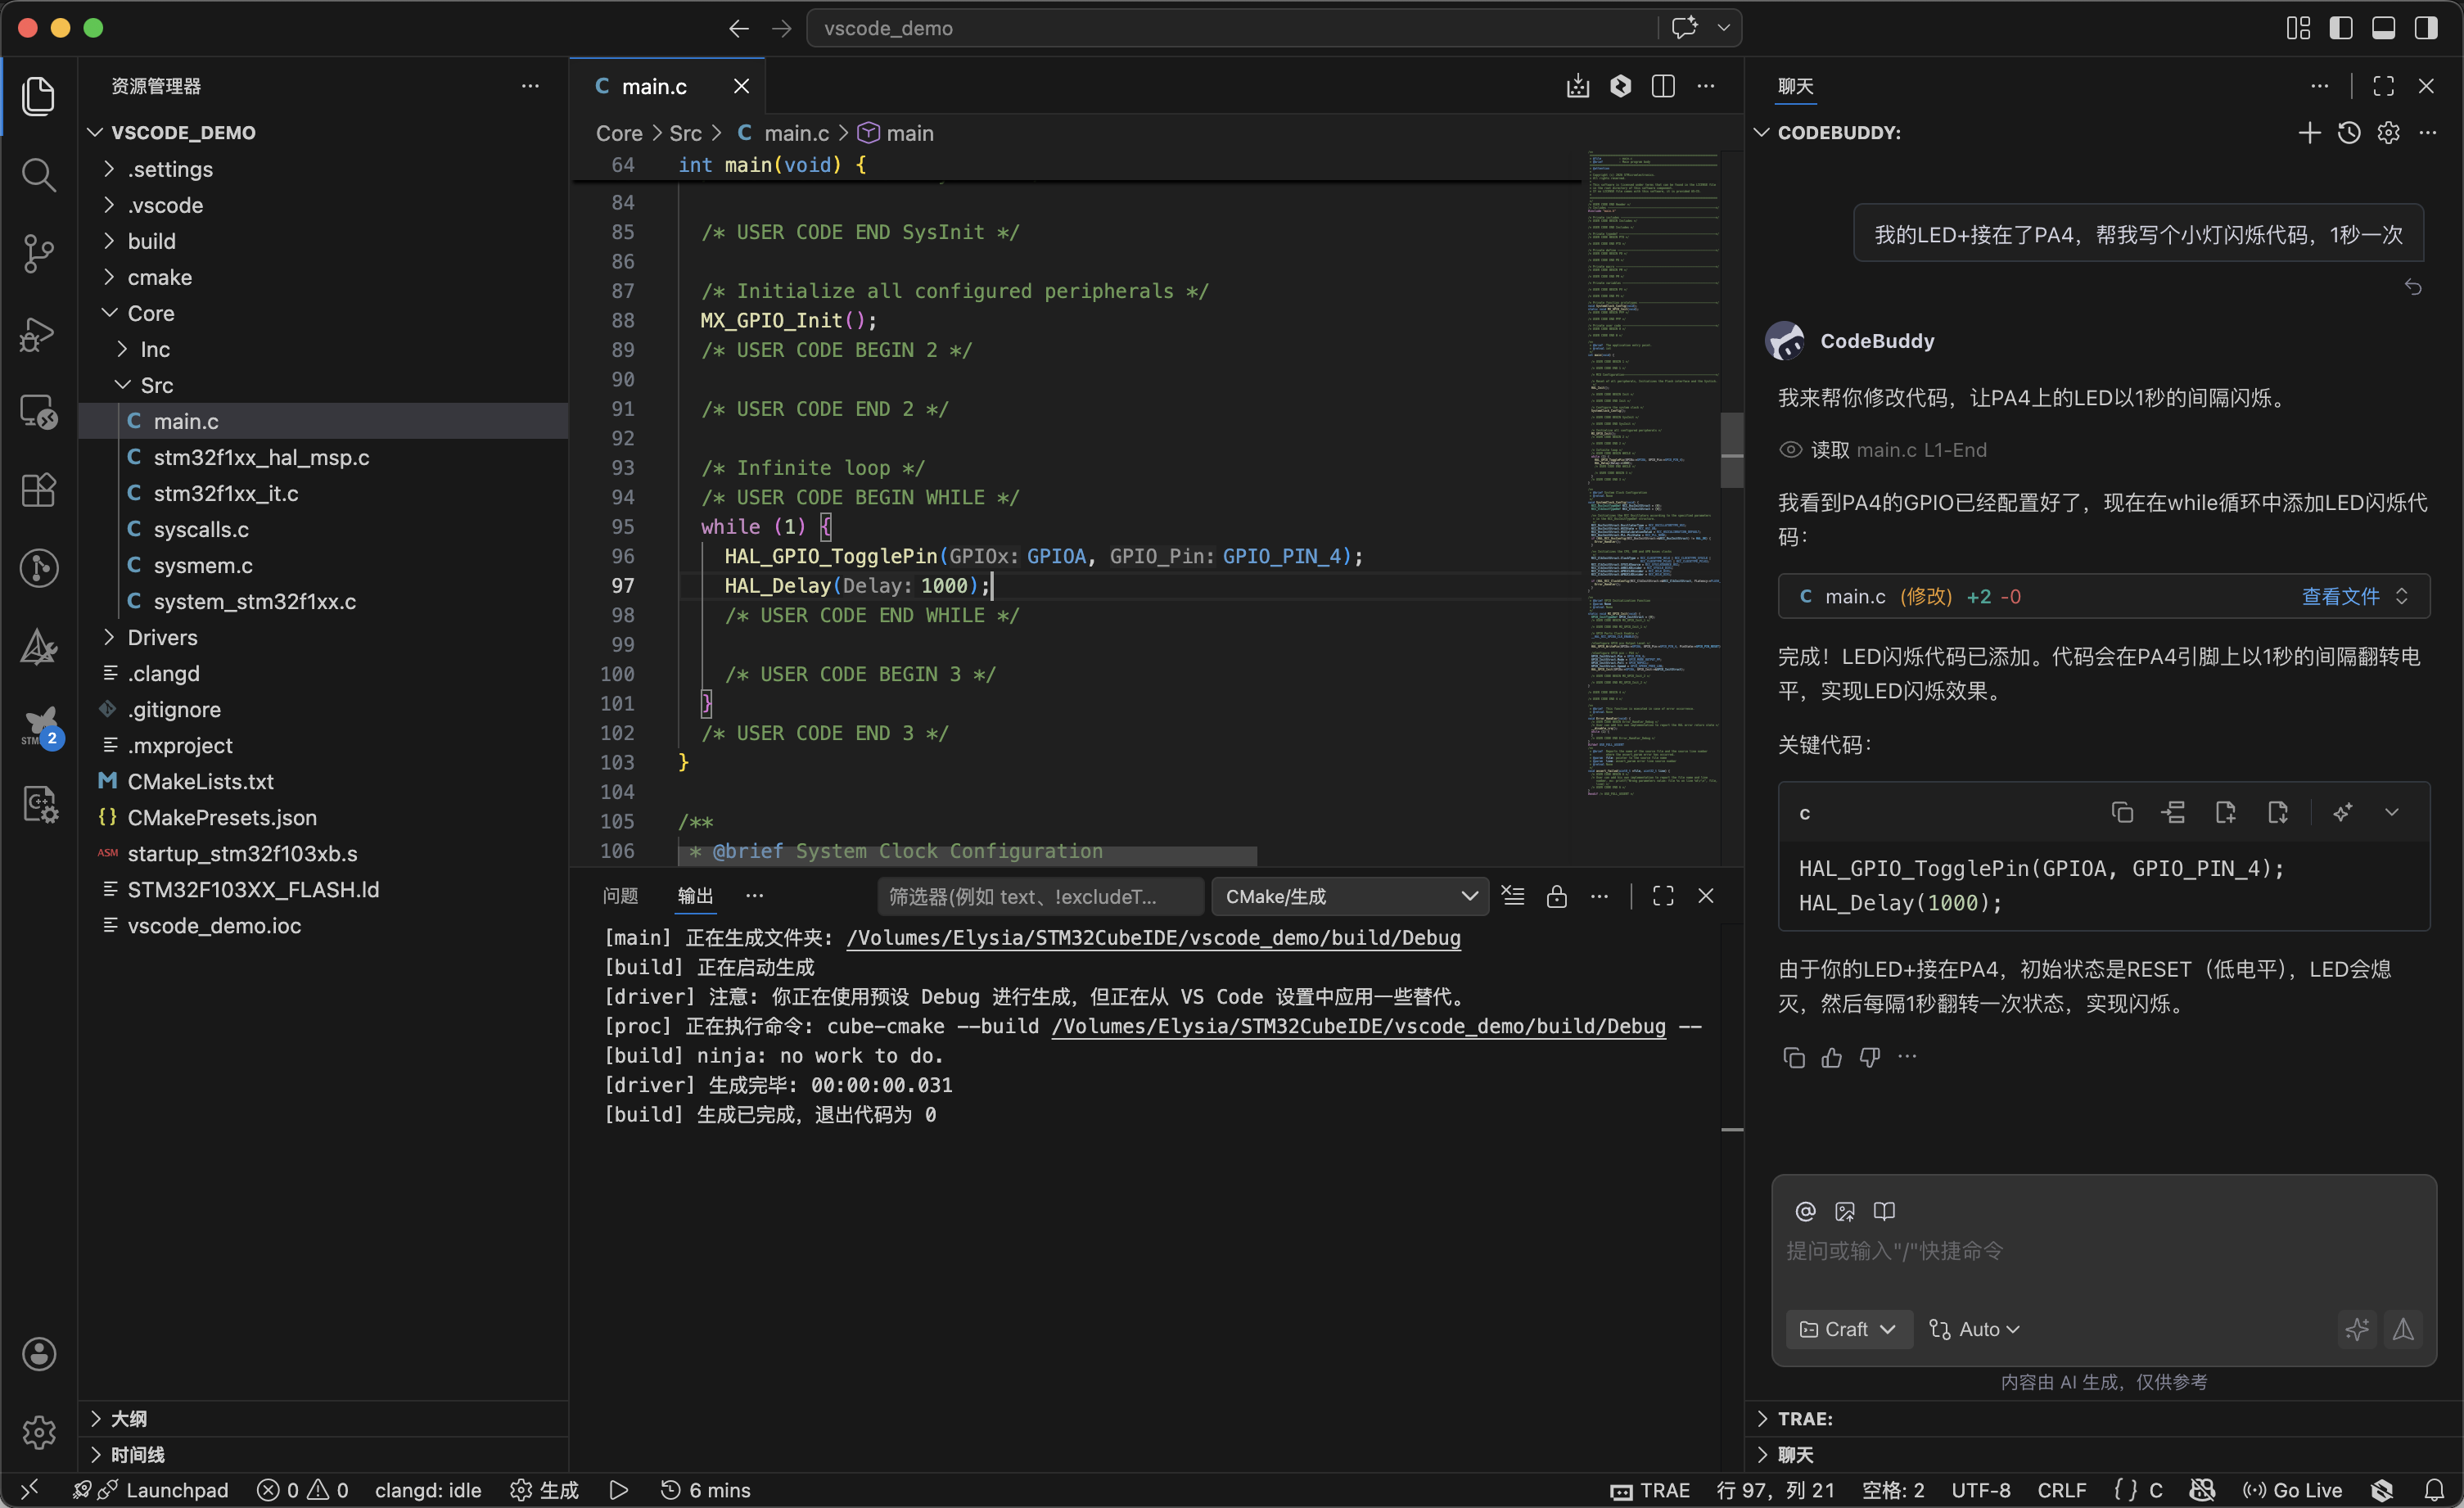Type in the output filter field
2464x1508 pixels.
(1038, 896)
